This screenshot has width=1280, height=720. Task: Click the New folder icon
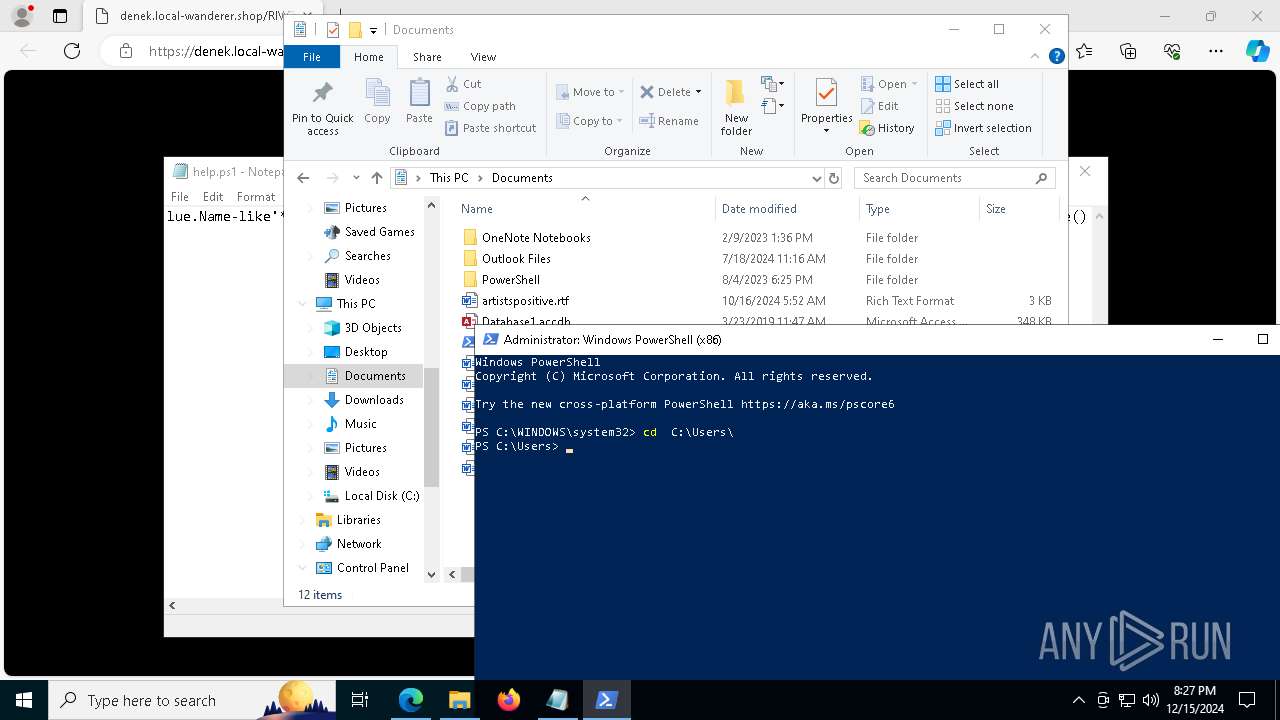click(x=736, y=93)
